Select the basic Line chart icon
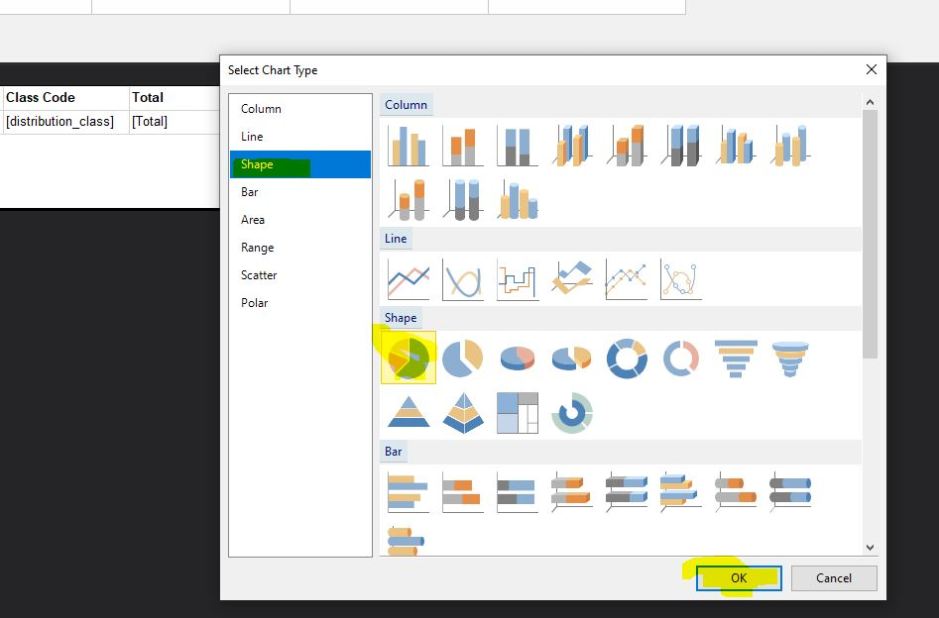The image size is (939, 618). [x=408, y=279]
